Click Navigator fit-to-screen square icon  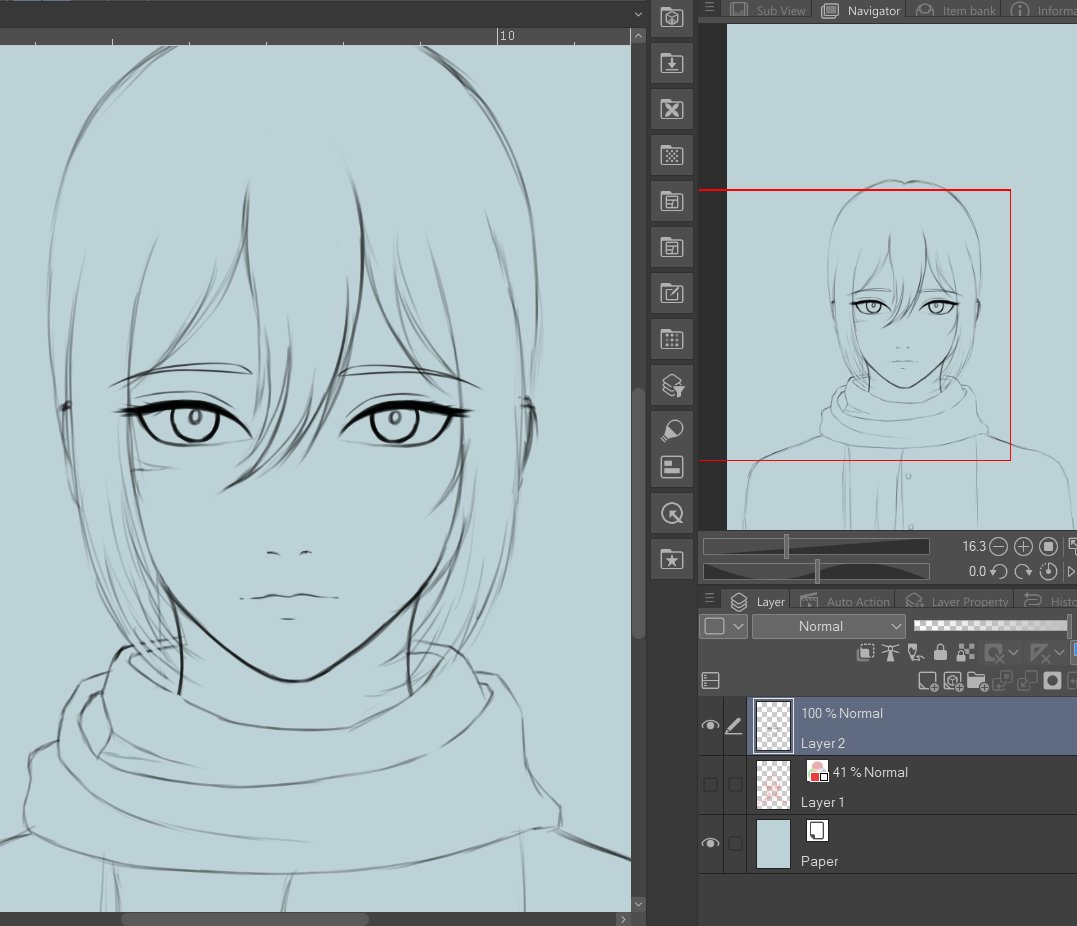coord(1048,546)
